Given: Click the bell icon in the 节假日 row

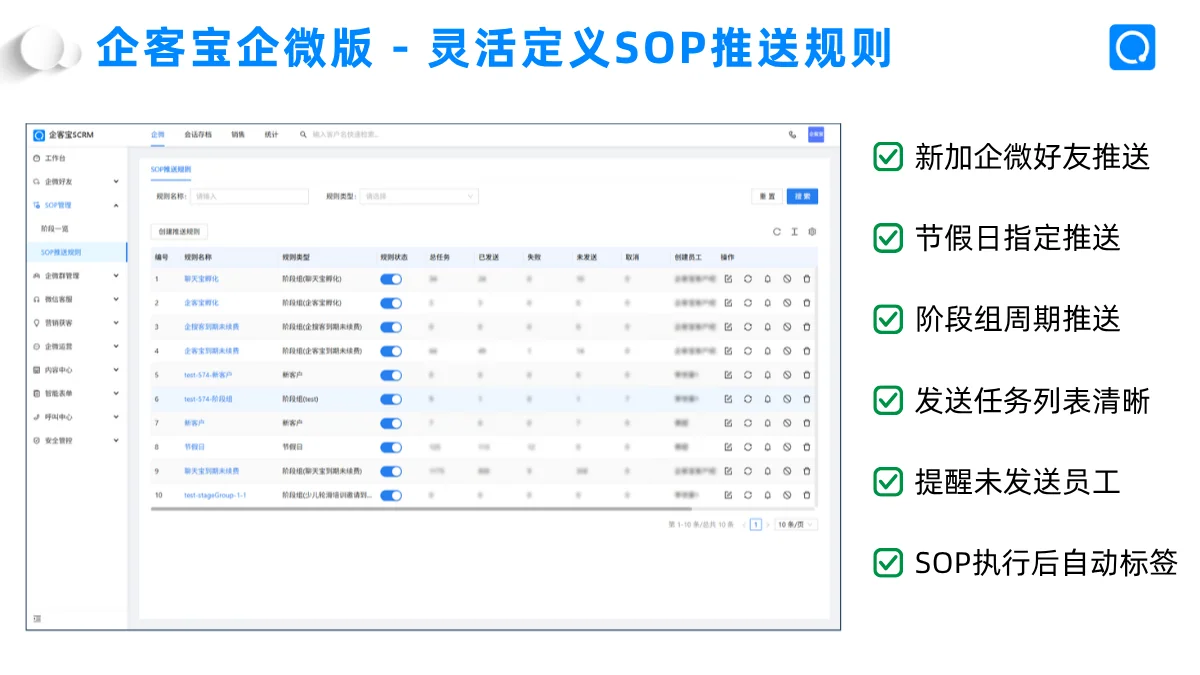Looking at the screenshot, I should pos(767,447).
